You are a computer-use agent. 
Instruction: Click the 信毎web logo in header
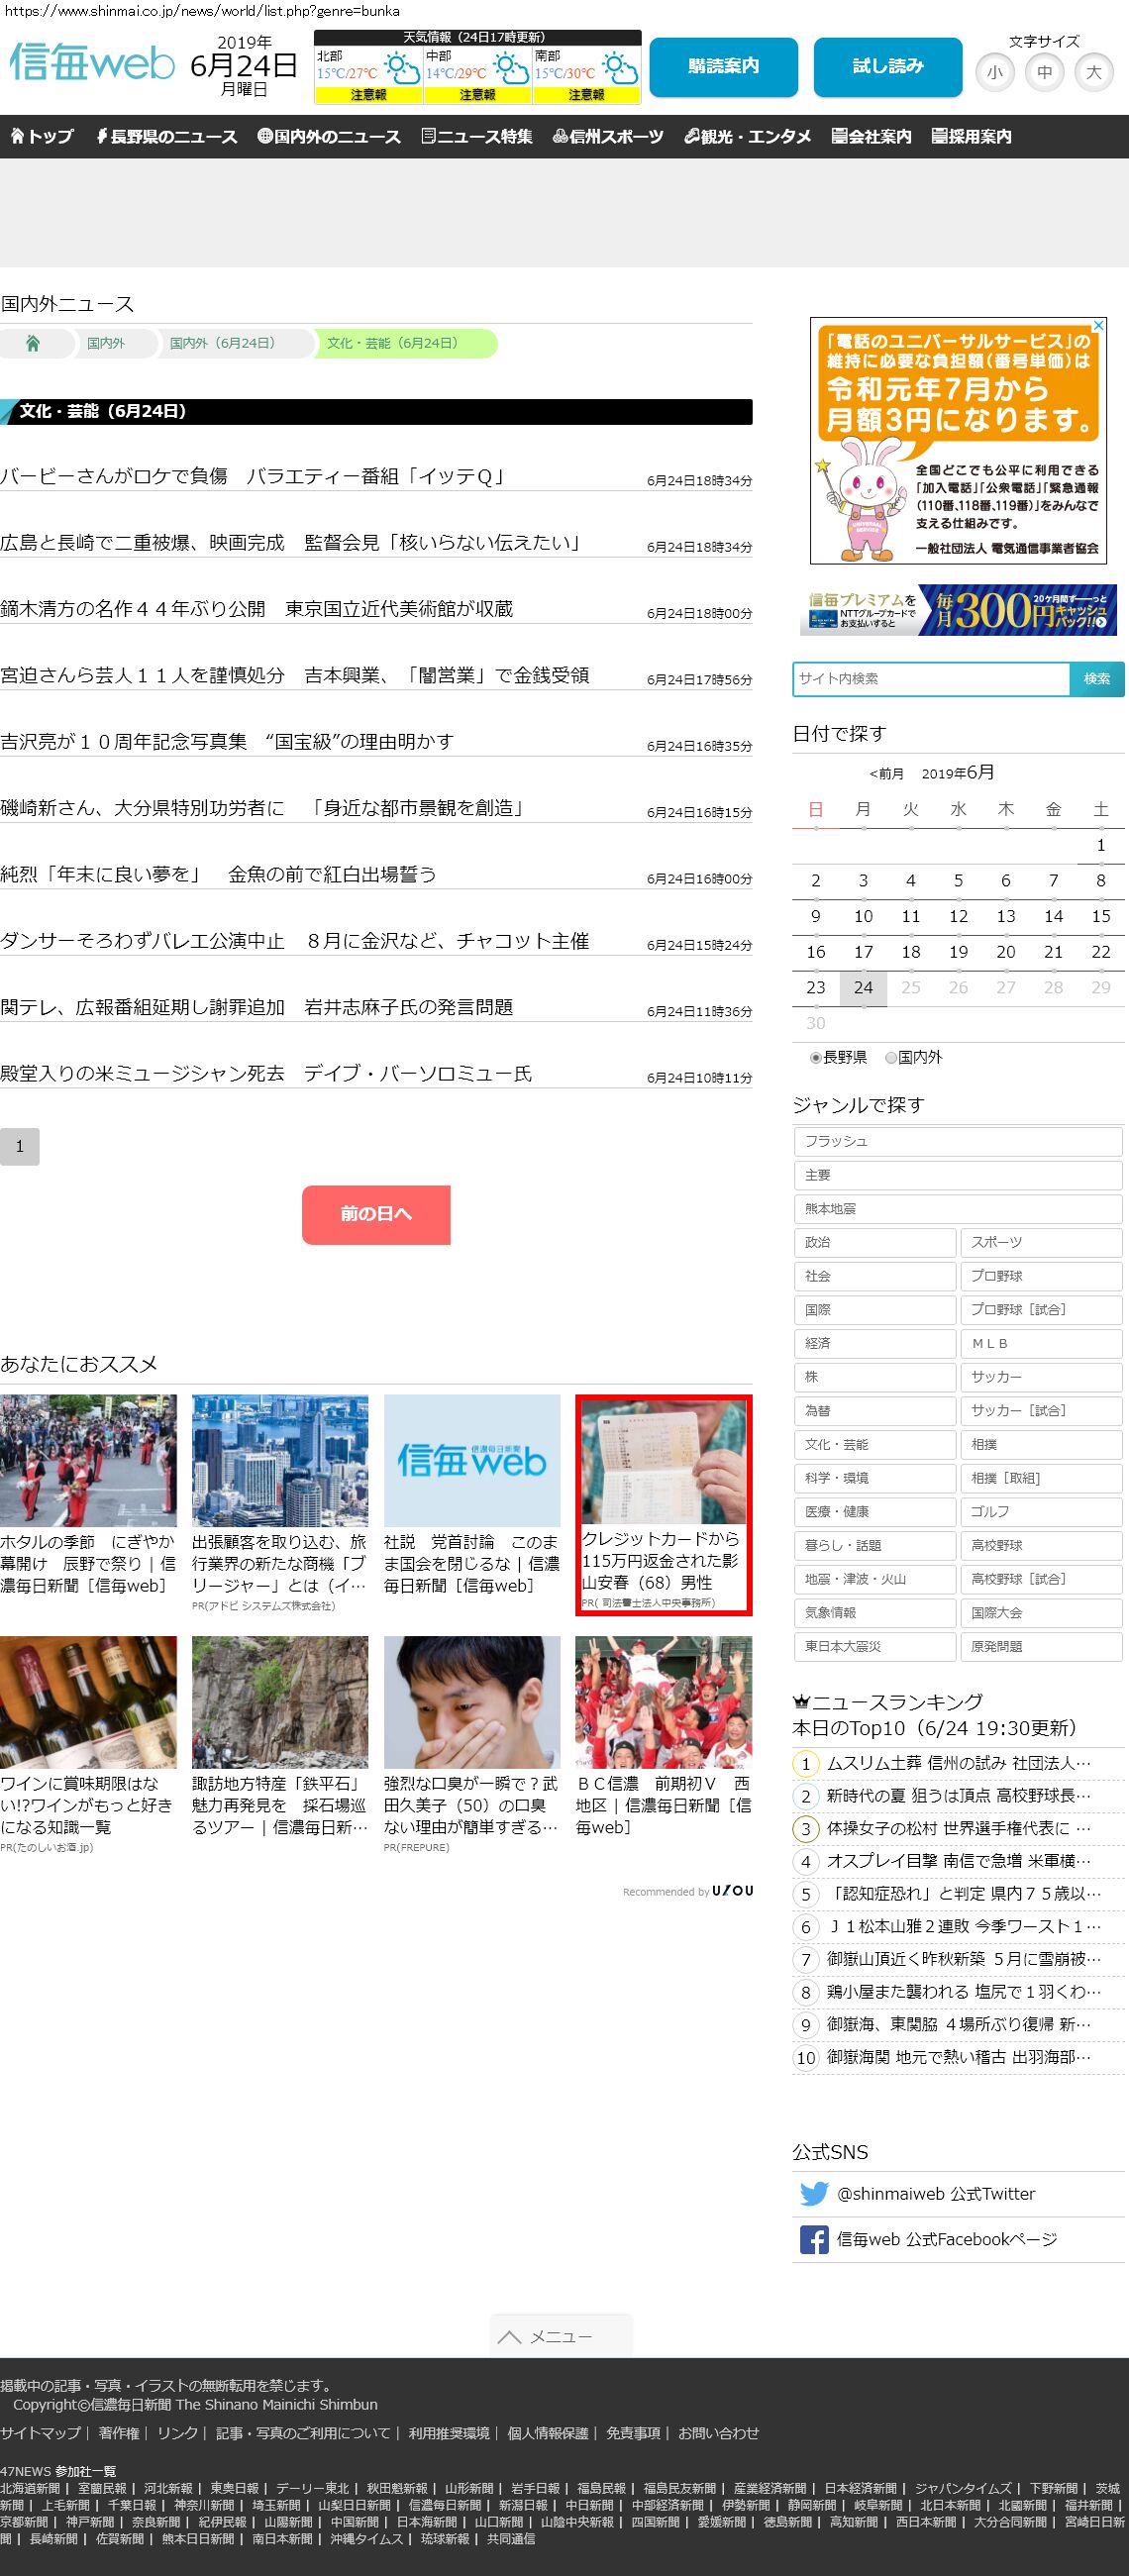pos(92,64)
